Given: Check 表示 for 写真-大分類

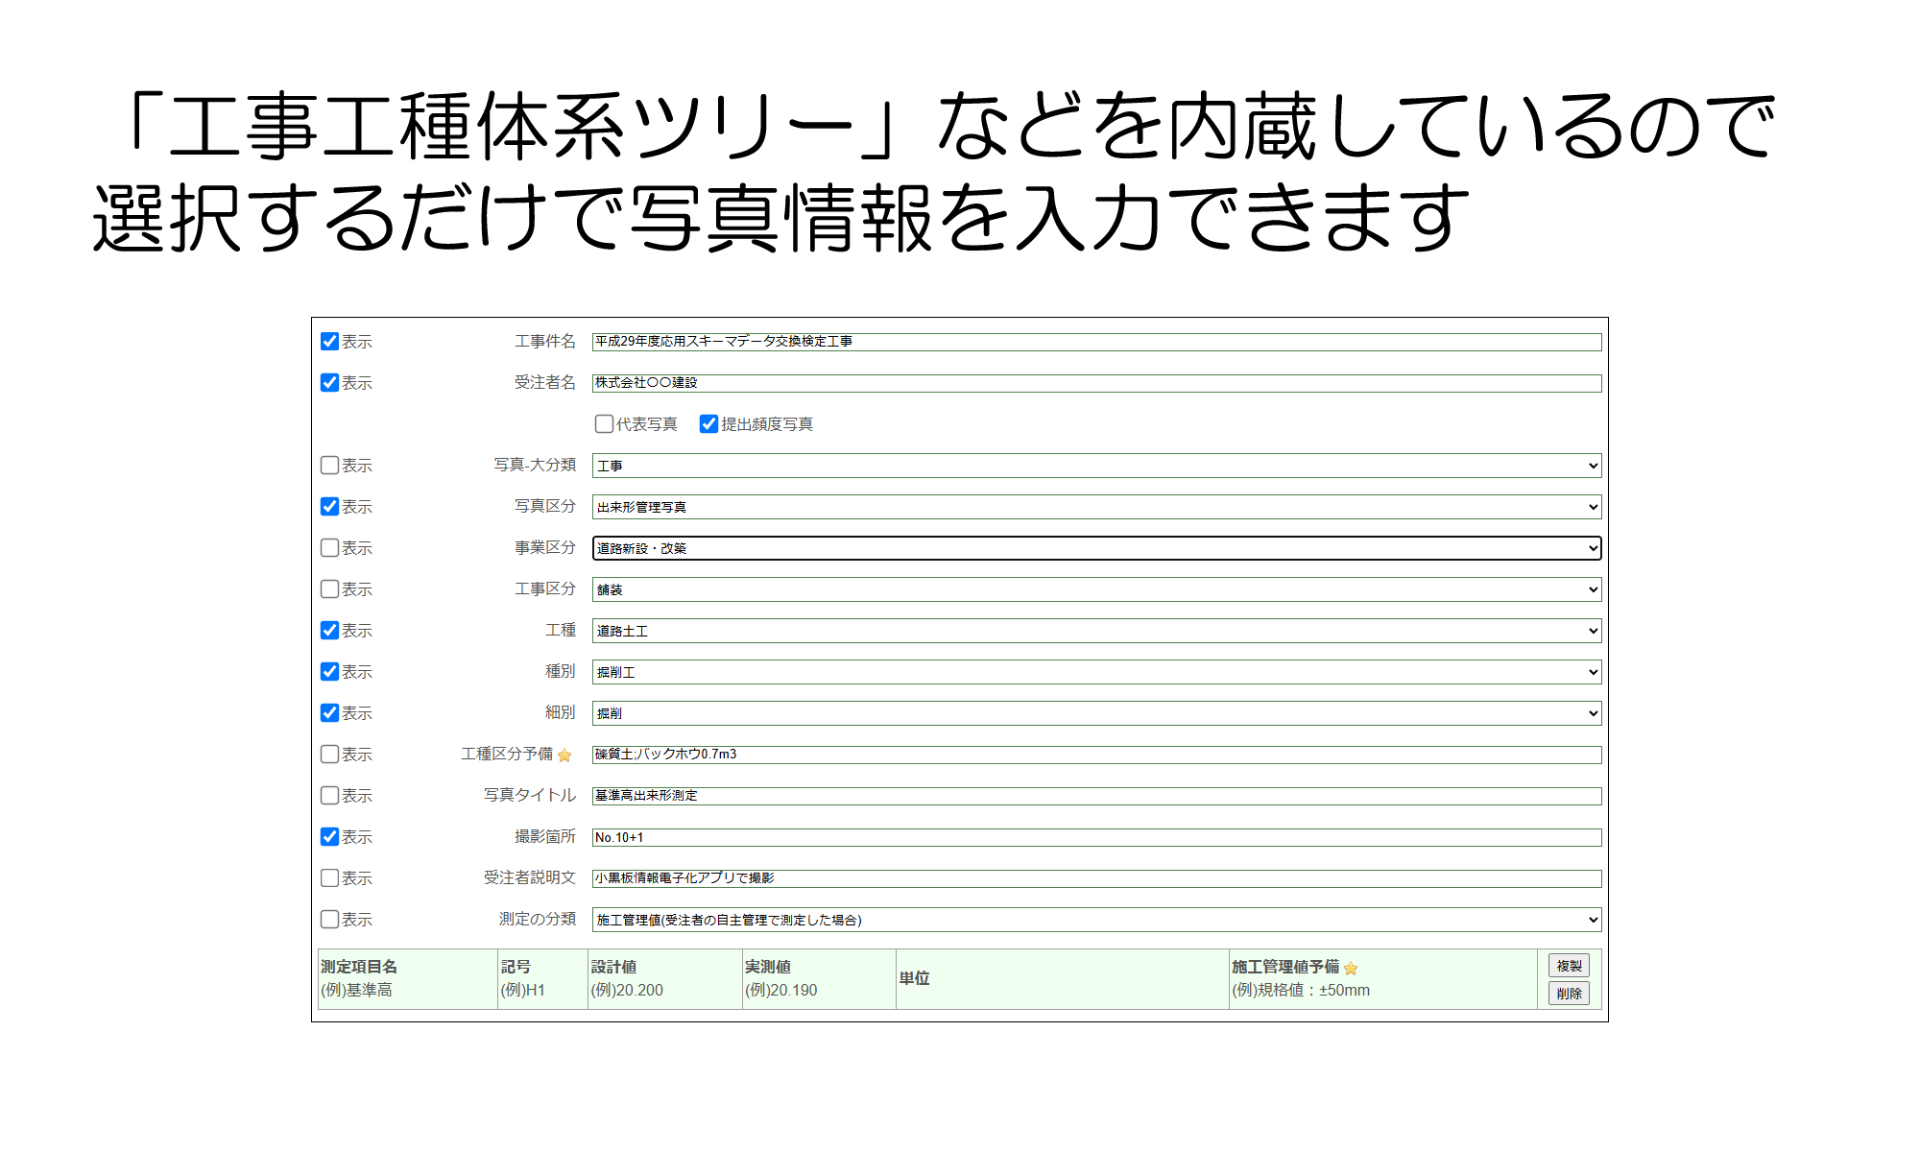Looking at the screenshot, I should tap(330, 465).
